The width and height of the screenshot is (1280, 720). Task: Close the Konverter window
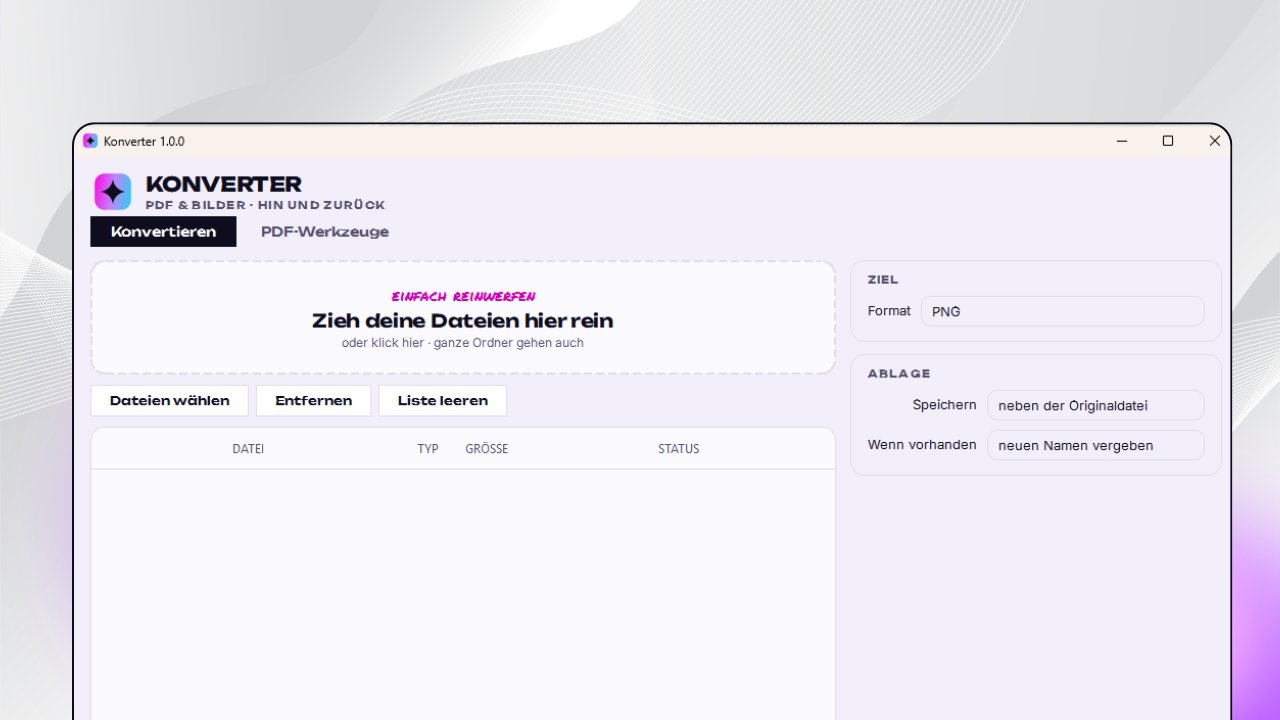1214,141
